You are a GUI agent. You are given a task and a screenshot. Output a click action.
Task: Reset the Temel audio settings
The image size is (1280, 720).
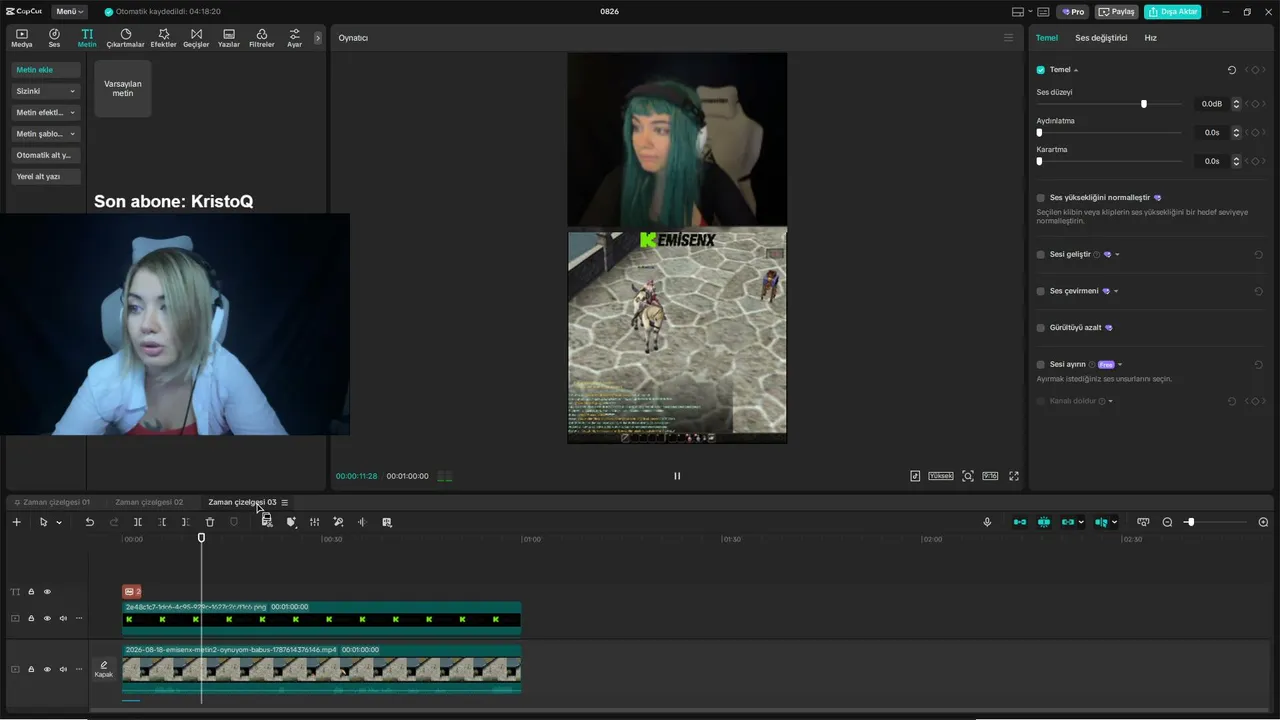[1232, 70]
